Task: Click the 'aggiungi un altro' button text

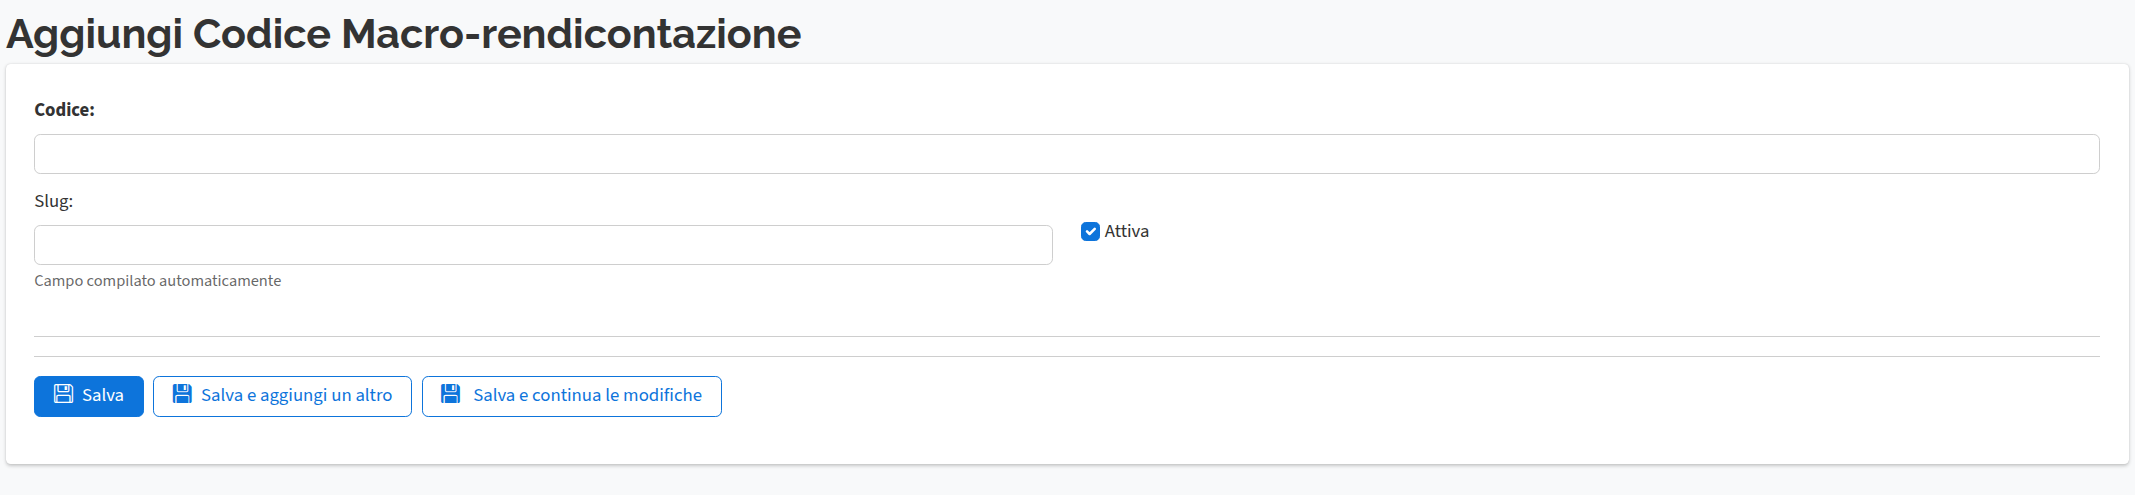Action: pos(326,396)
